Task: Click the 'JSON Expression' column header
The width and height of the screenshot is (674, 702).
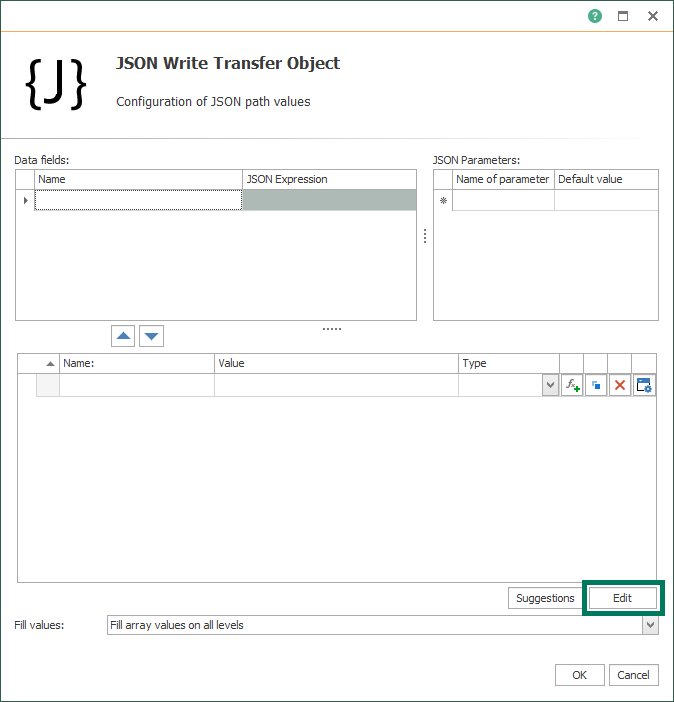Action: [329, 180]
